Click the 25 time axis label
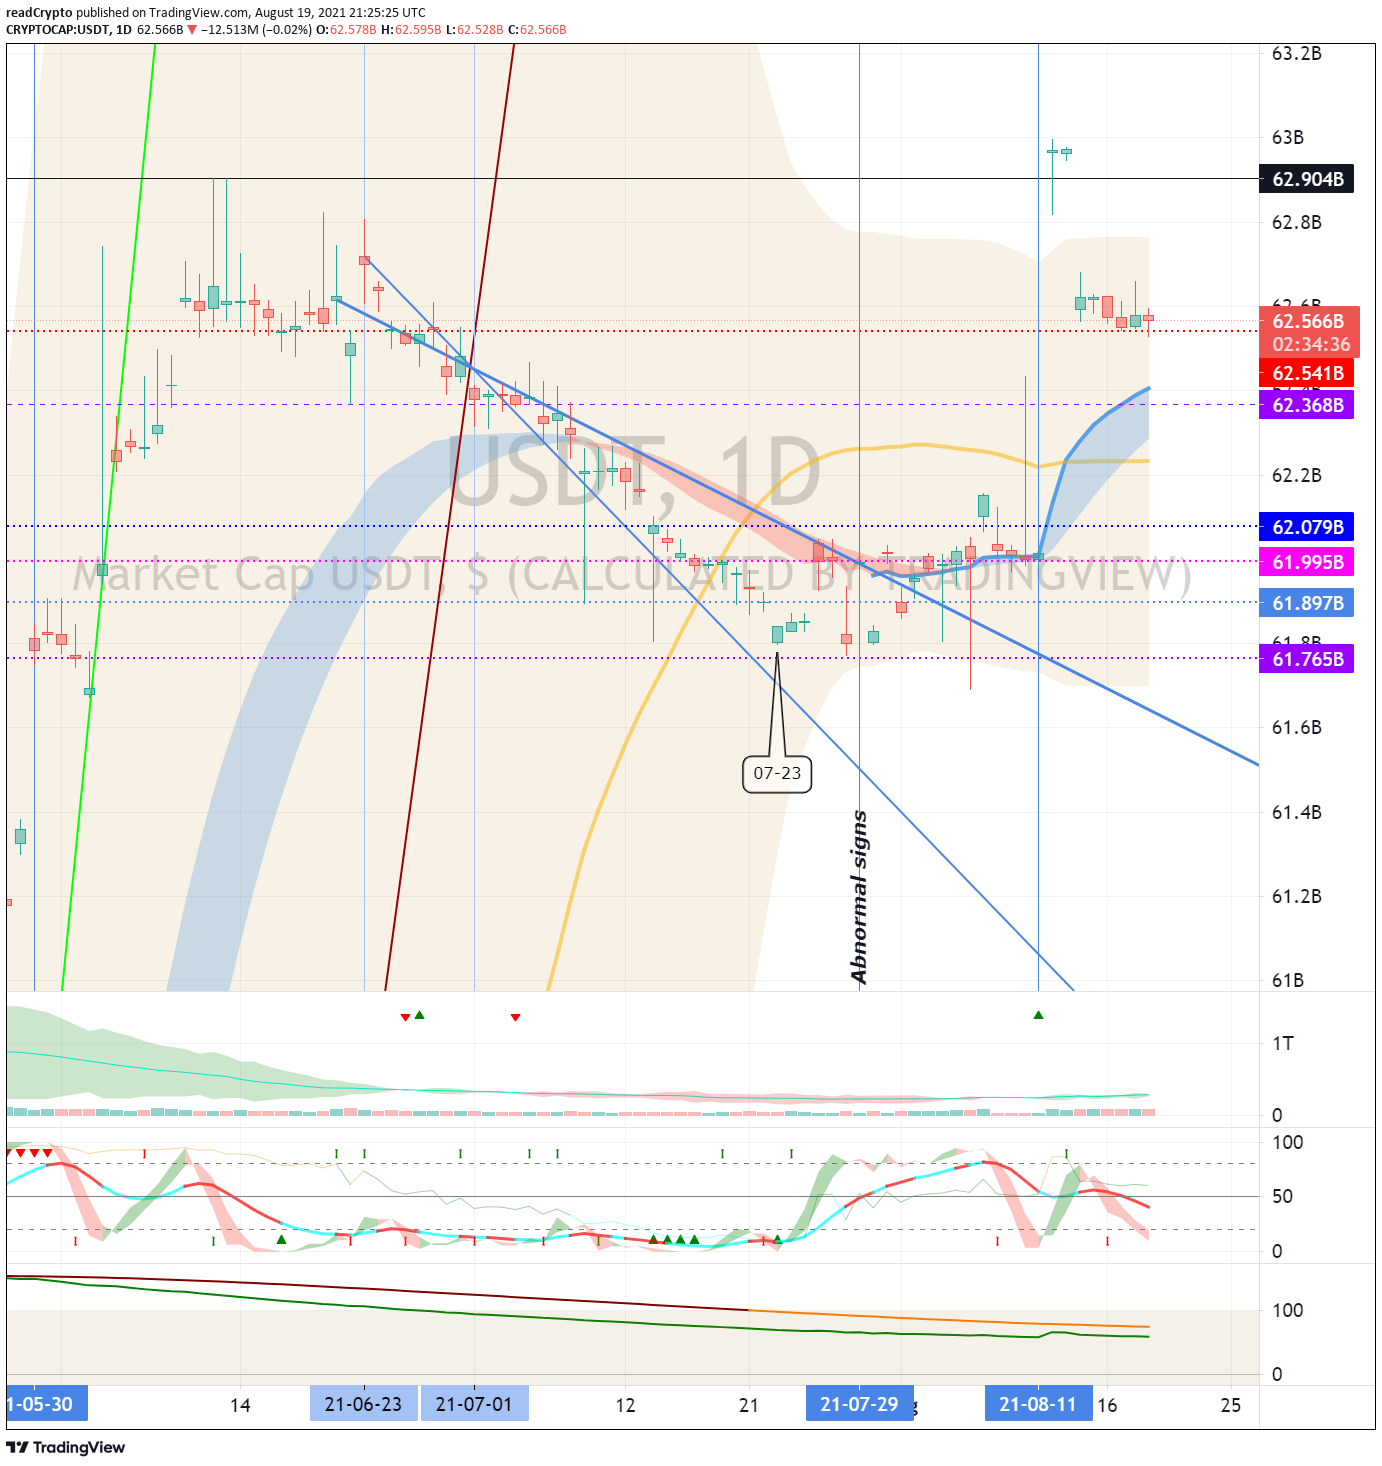This screenshot has height=1466, width=1382. tap(1231, 1406)
